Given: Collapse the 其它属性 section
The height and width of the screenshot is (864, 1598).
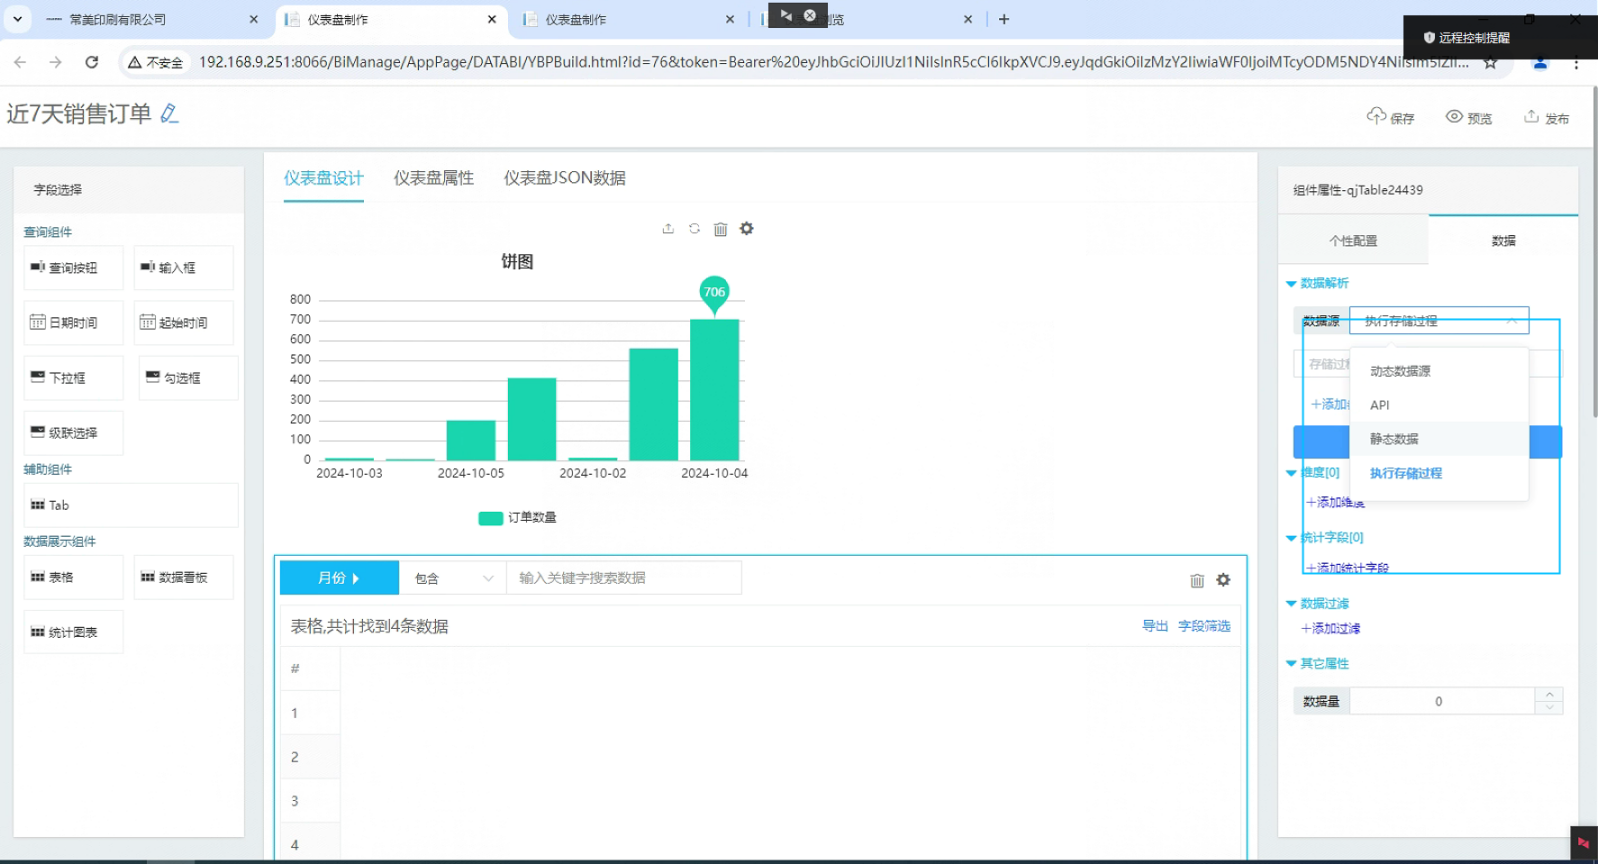Looking at the screenshot, I should tap(1317, 663).
